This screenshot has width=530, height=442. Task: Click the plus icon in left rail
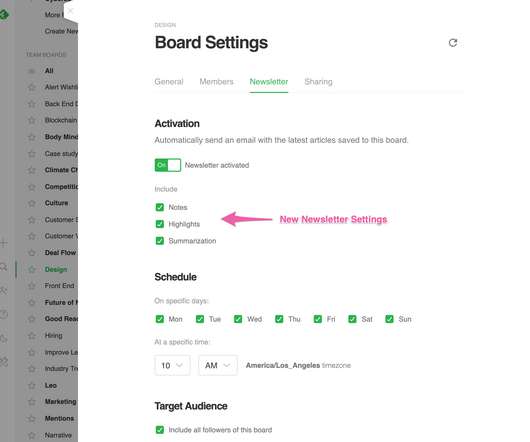(4, 243)
